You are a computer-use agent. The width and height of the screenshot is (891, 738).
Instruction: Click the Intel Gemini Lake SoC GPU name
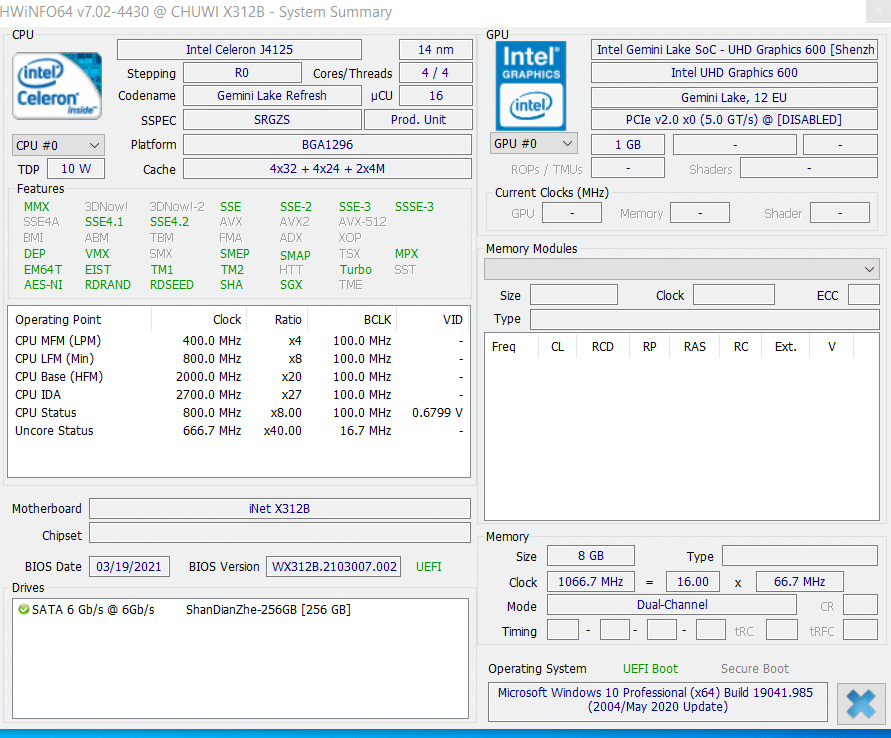(734, 50)
